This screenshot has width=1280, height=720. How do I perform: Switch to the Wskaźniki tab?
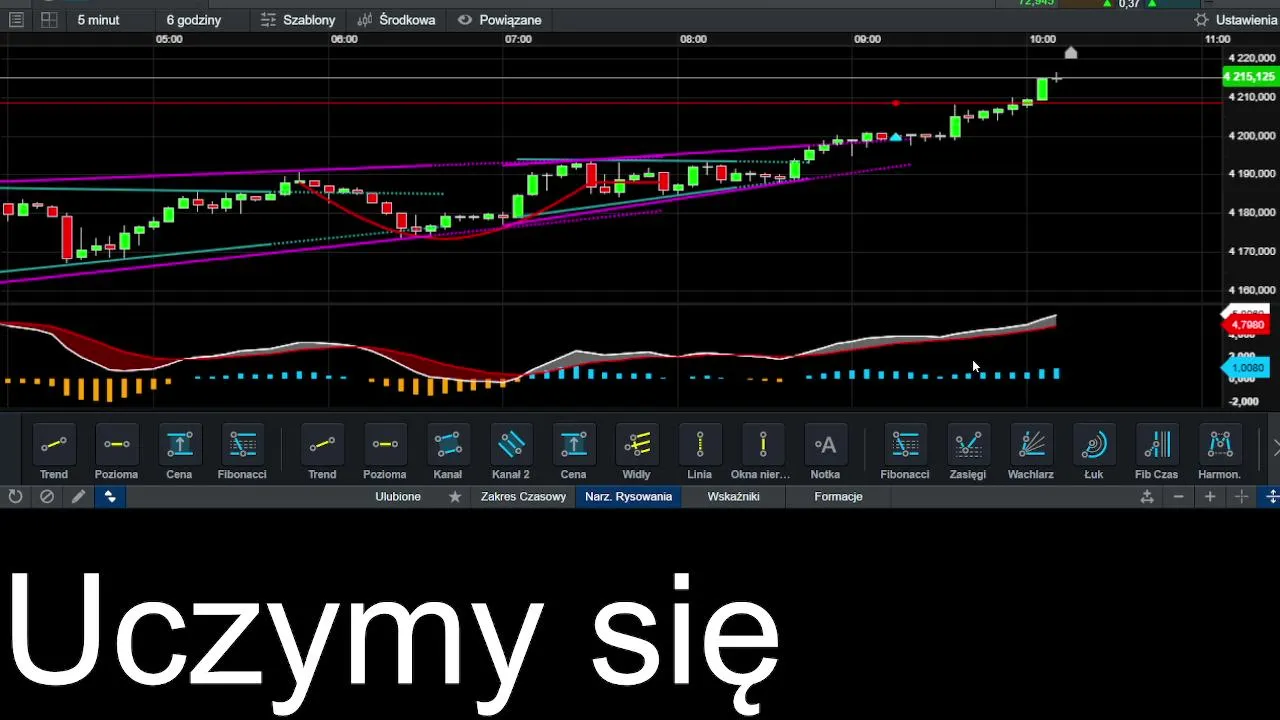[x=733, y=497]
